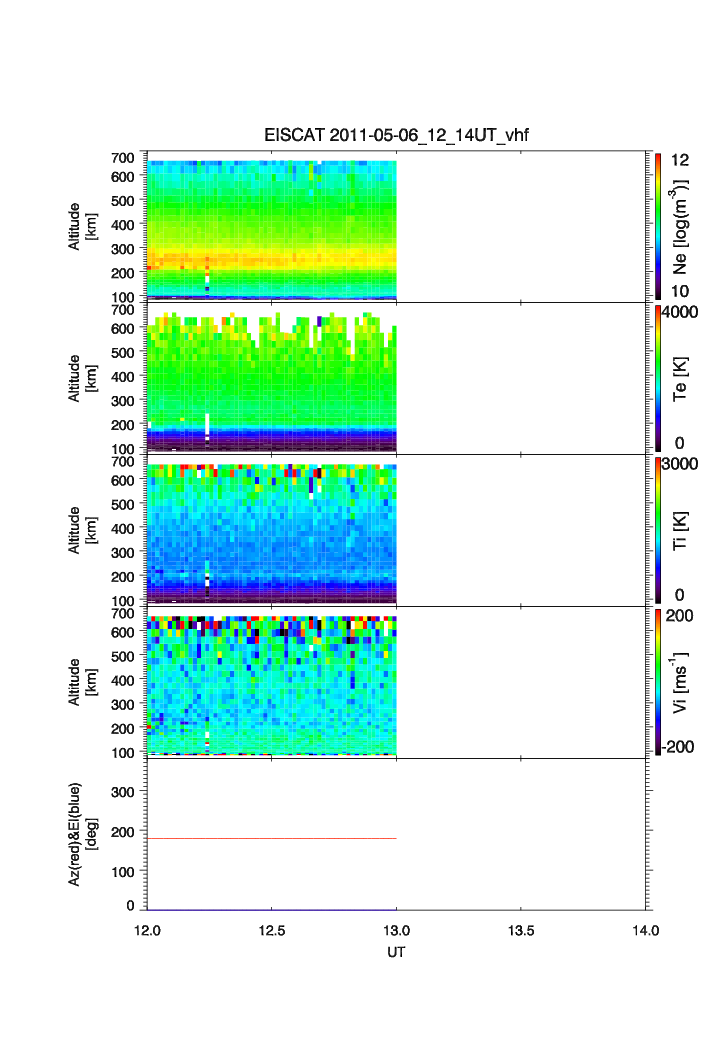The width and height of the screenshot is (708, 1062).
Task: Click the Ne color bar scale
Action: pos(658,226)
